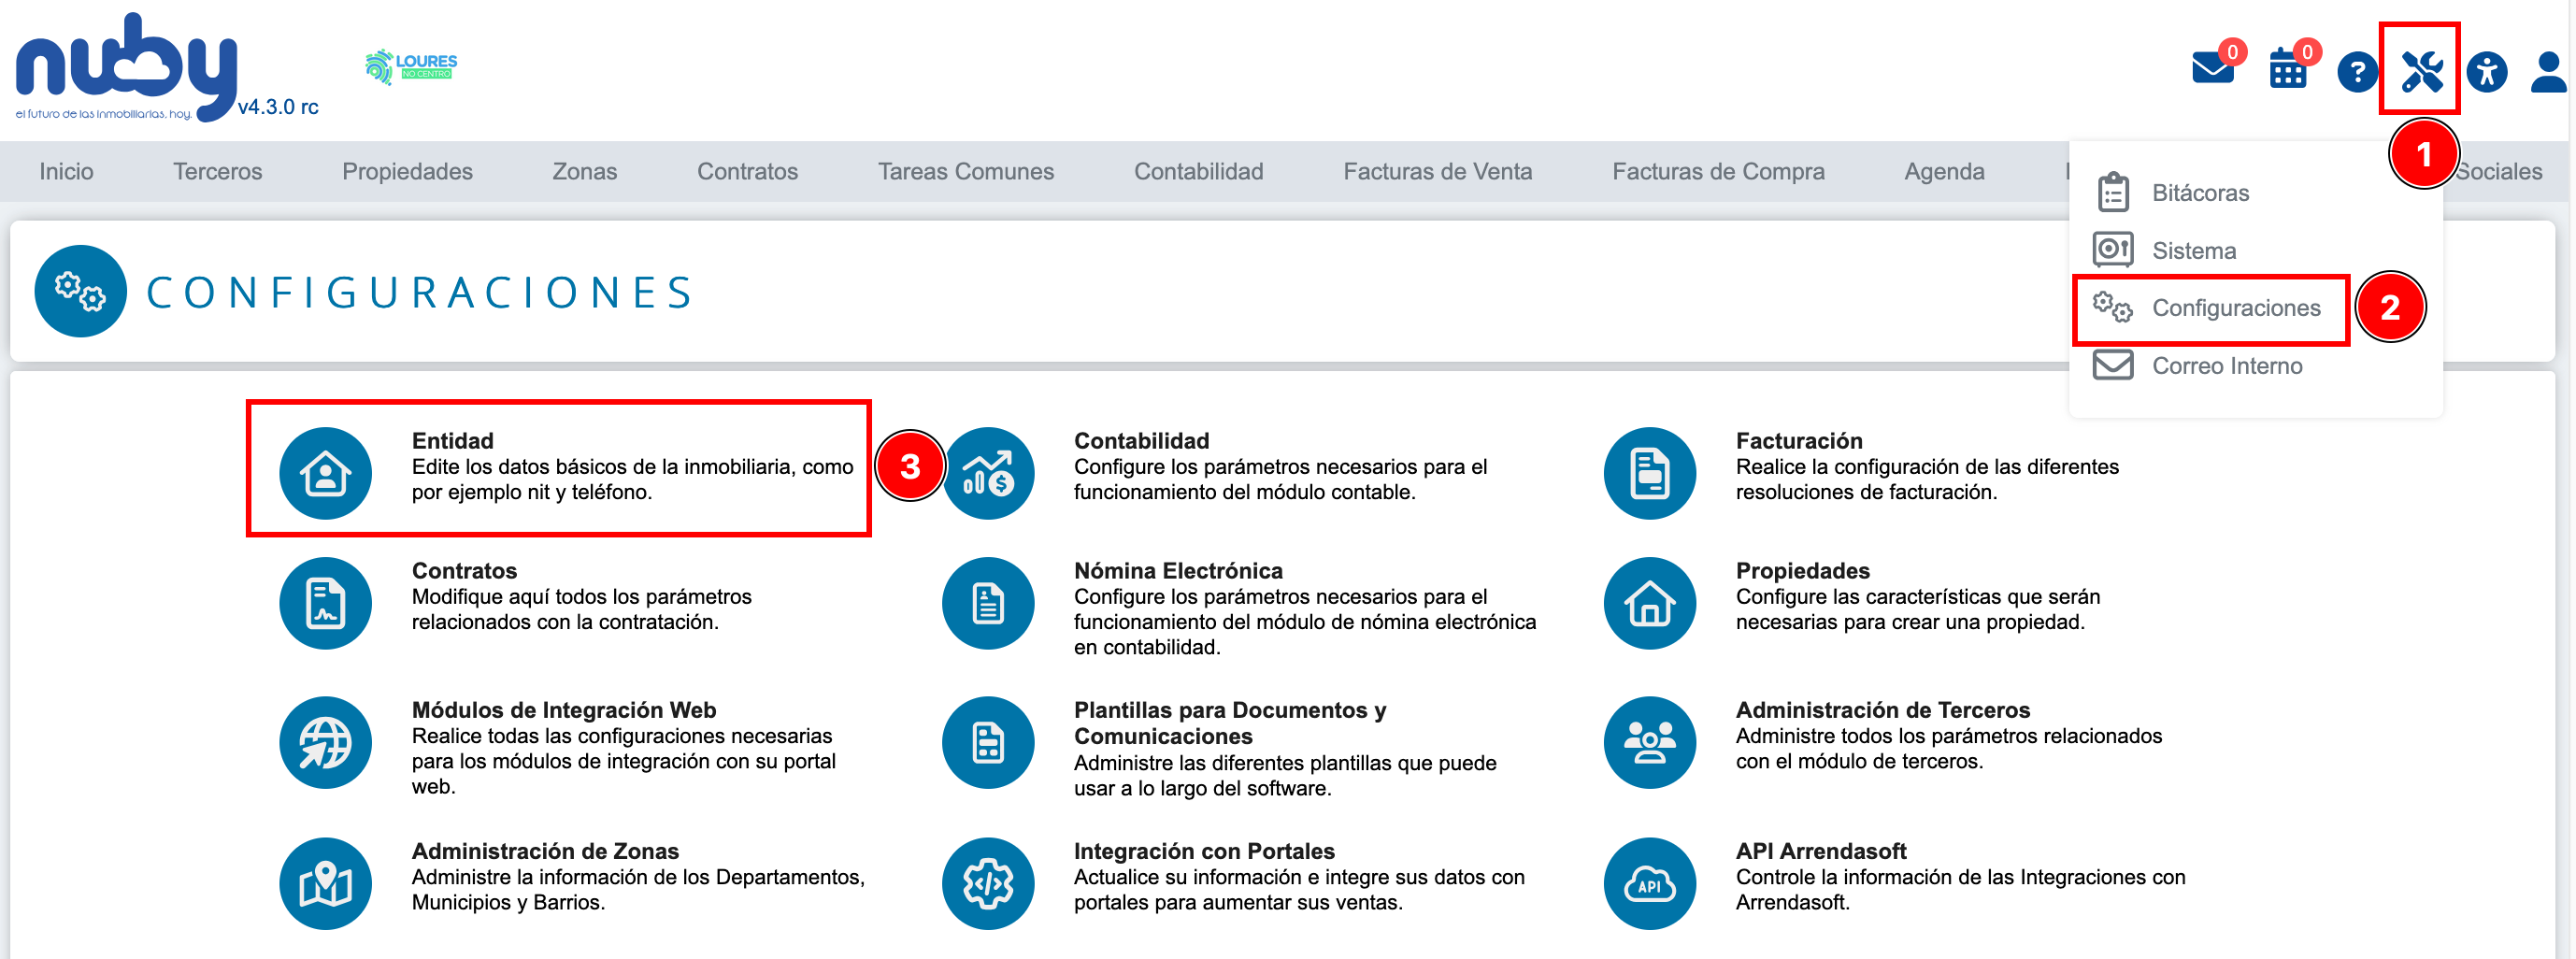Image resolution: width=2576 pixels, height=959 pixels.
Task: Open the Facturas de Venta tab
Action: pyautogui.click(x=1437, y=171)
